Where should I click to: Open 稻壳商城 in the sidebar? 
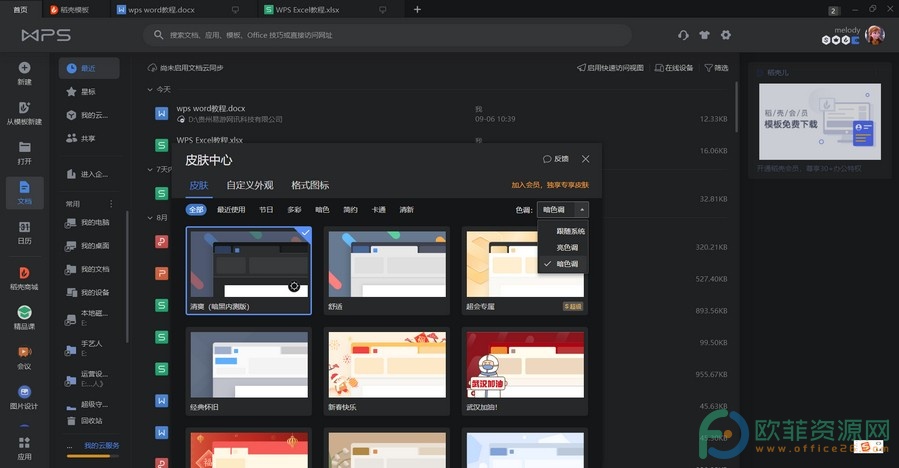pos(24,278)
